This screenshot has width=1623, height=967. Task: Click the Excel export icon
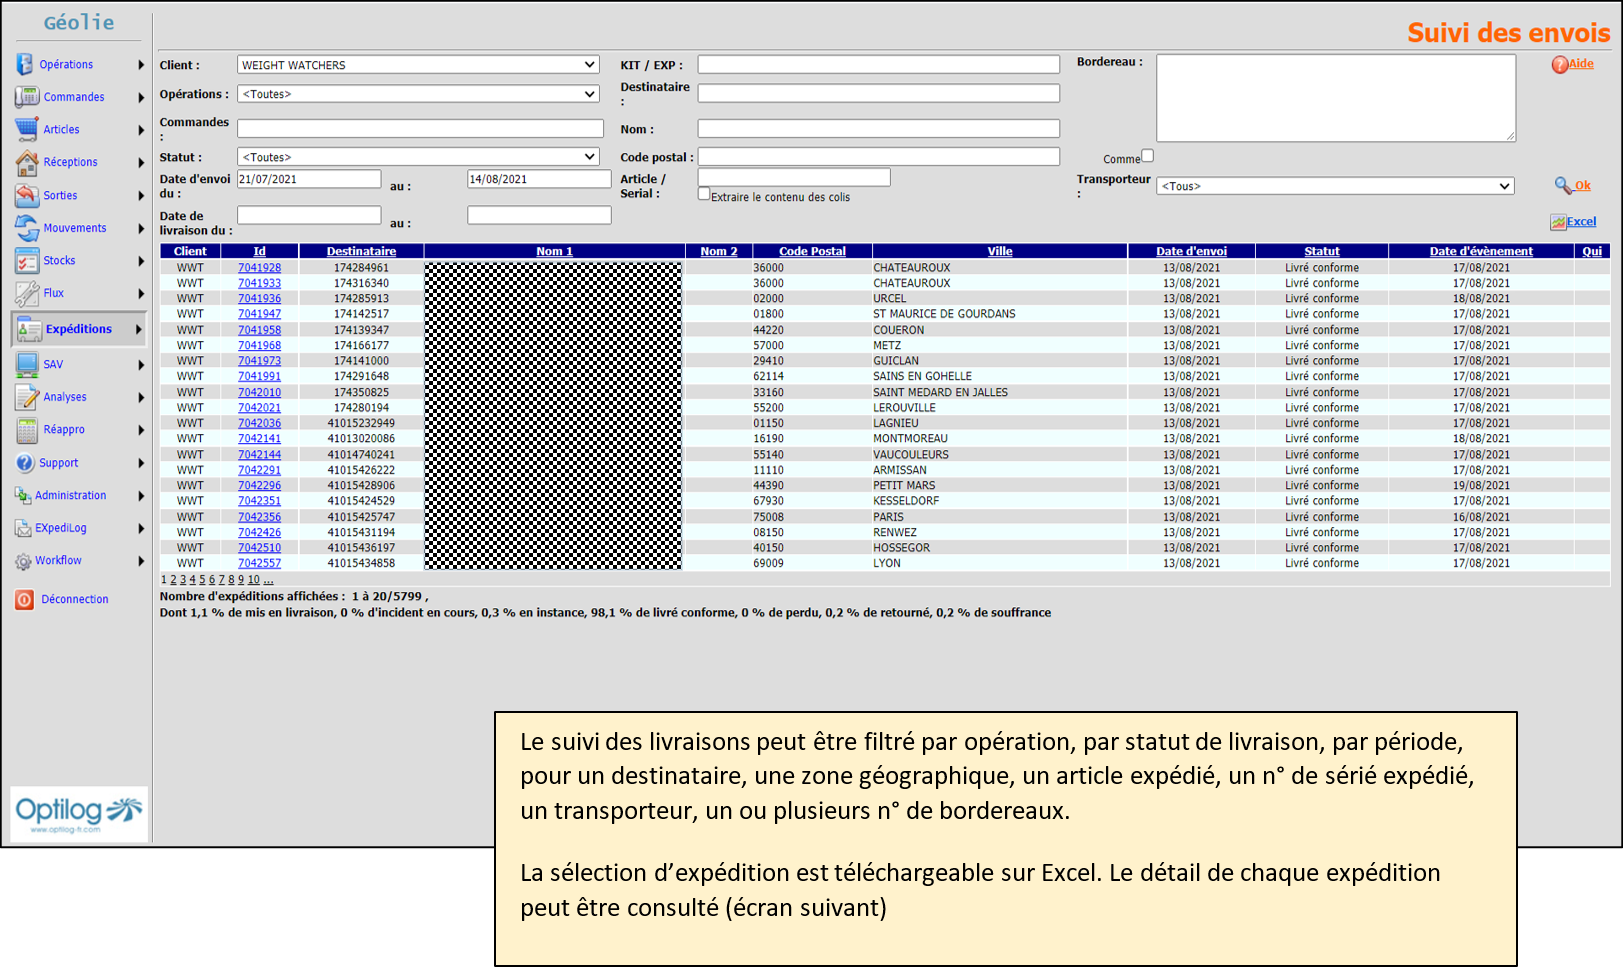tap(1558, 222)
